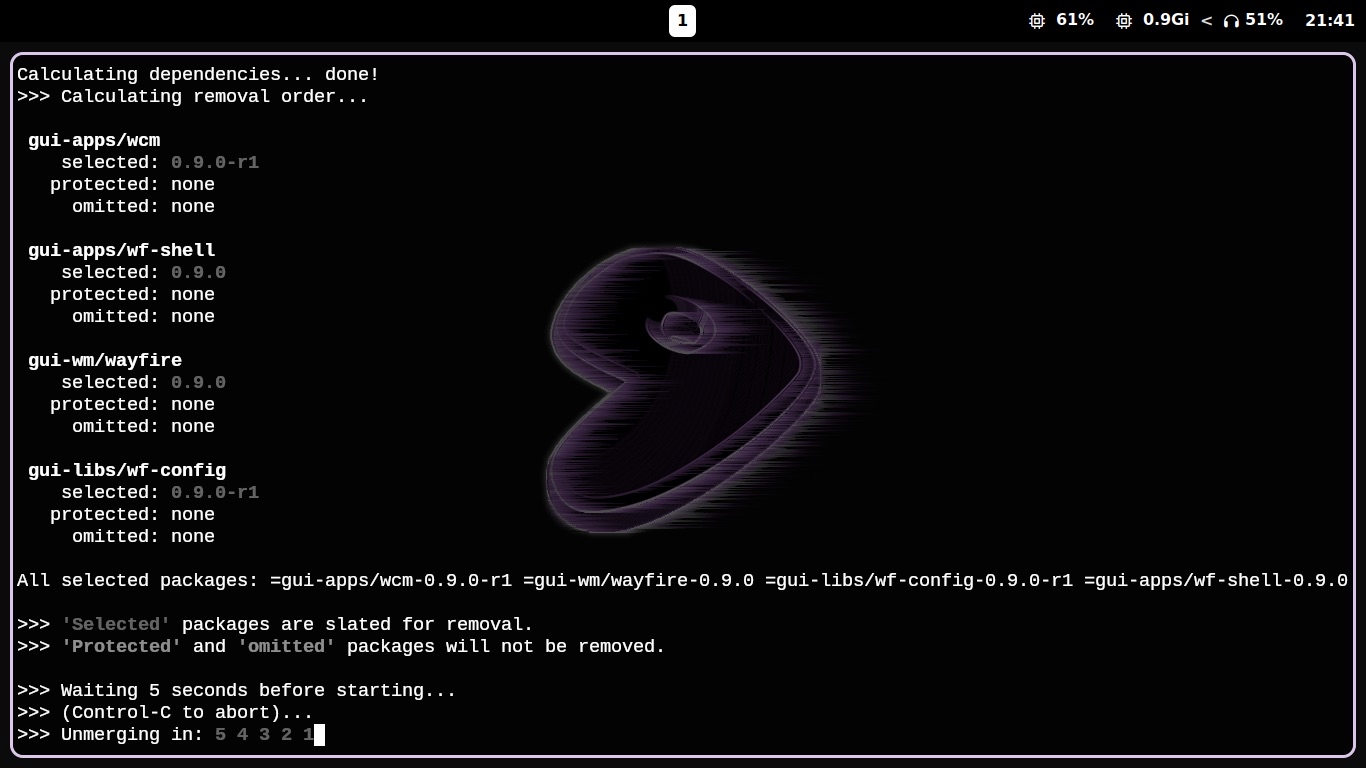Click the 'All selected packages:' label
The image size is (1366, 768).
point(138,580)
